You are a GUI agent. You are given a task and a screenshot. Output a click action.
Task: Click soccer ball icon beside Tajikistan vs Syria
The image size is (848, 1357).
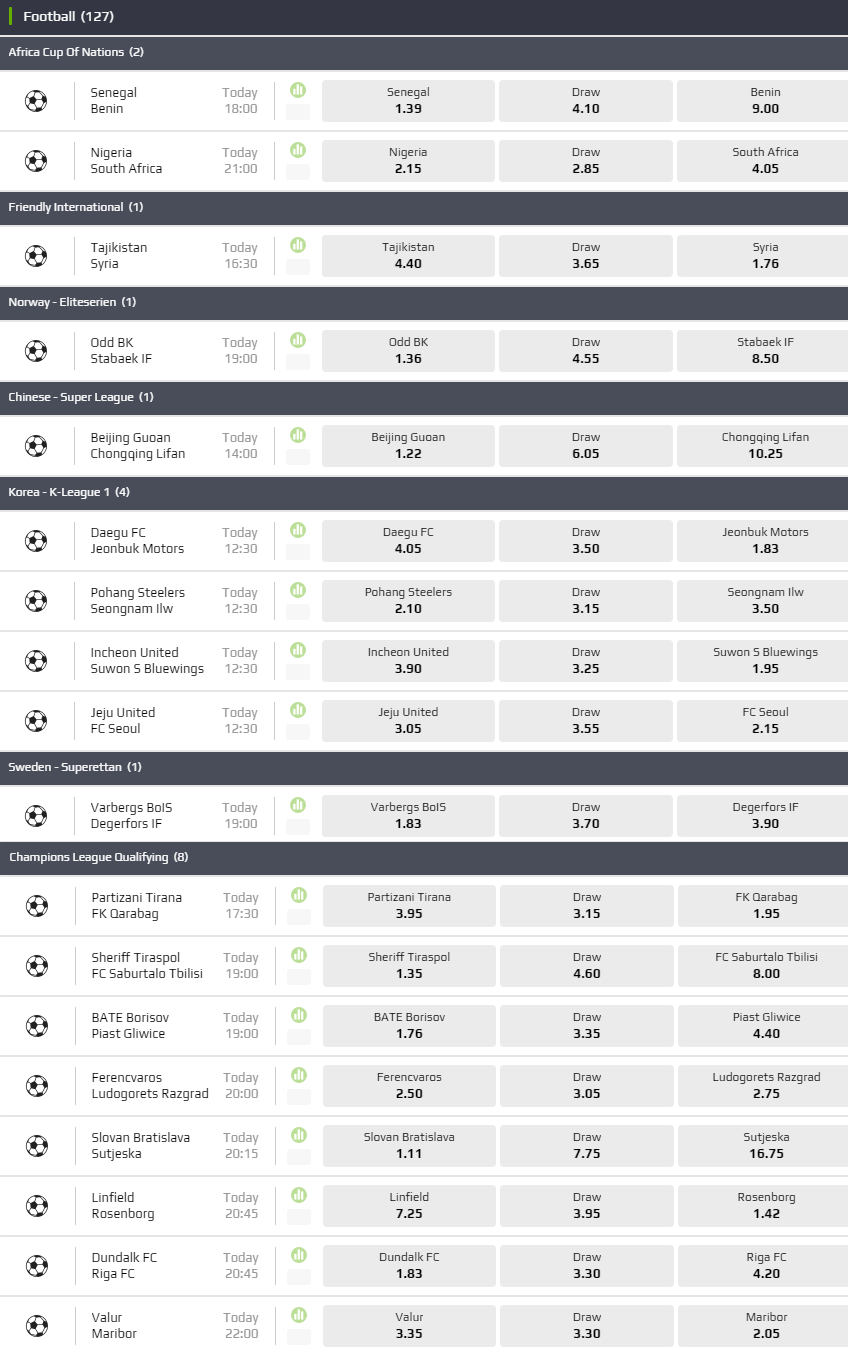[36, 256]
